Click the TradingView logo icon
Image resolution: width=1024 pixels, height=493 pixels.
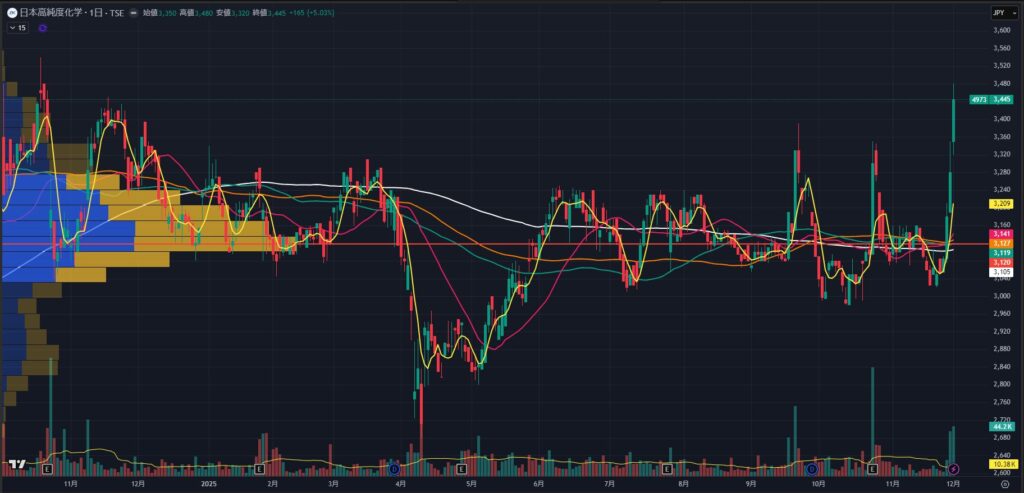pos(16,465)
